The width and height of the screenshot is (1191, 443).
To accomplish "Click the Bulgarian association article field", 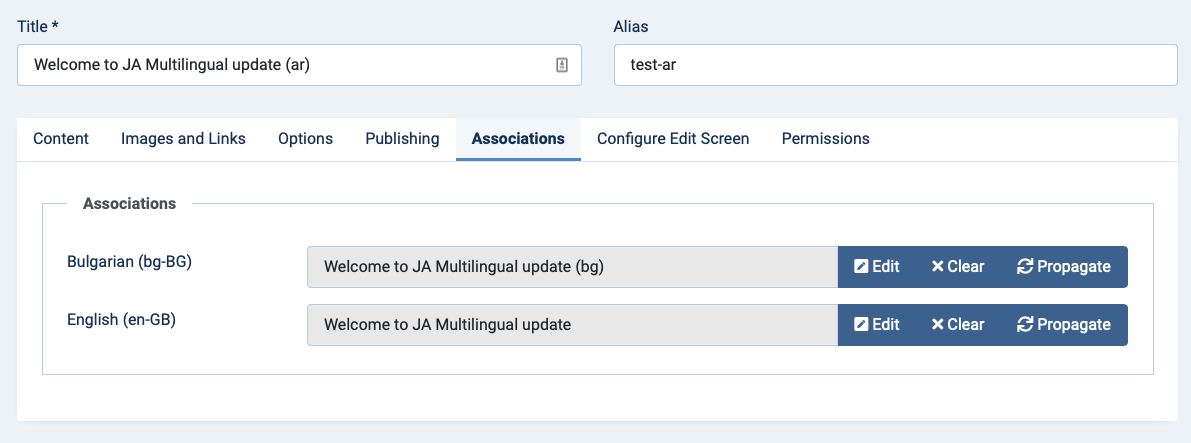I will pos(573,267).
